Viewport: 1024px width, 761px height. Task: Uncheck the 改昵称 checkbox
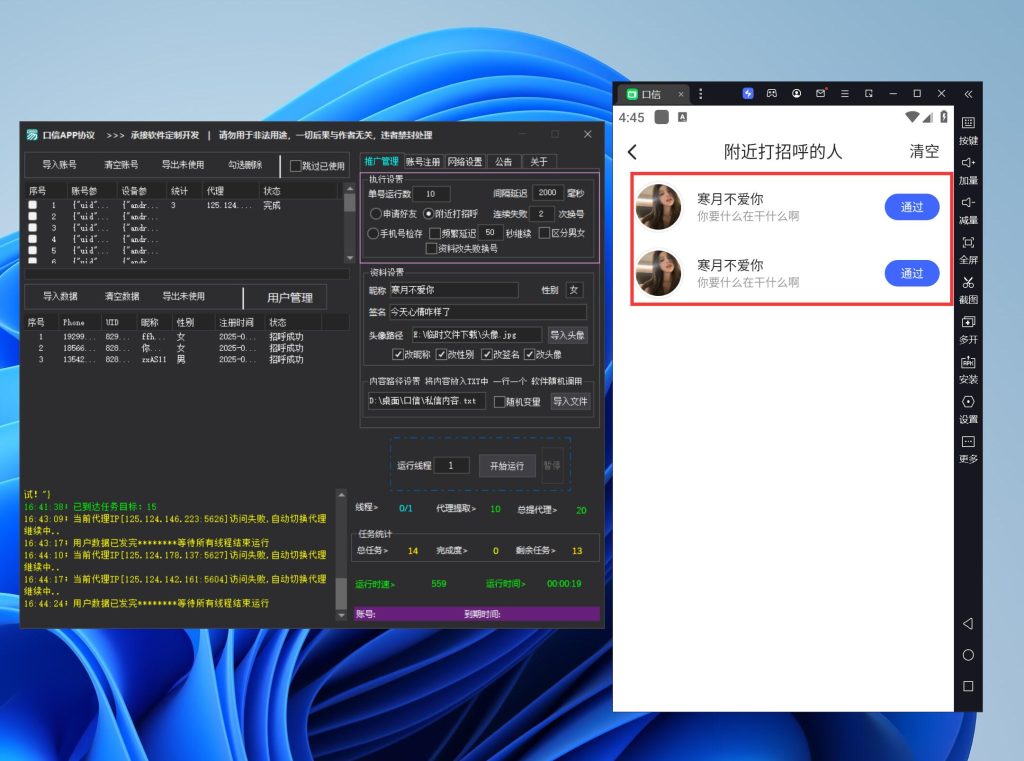pos(398,354)
